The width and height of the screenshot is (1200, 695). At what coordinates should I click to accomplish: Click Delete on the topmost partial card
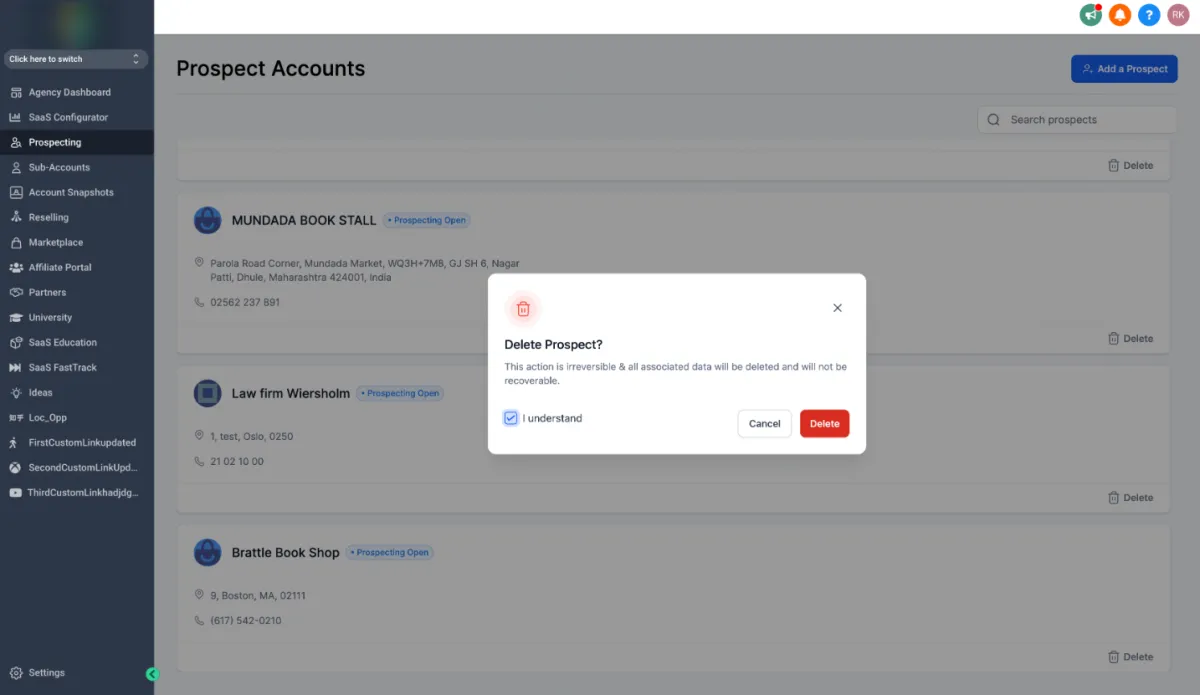click(x=1130, y=166)
